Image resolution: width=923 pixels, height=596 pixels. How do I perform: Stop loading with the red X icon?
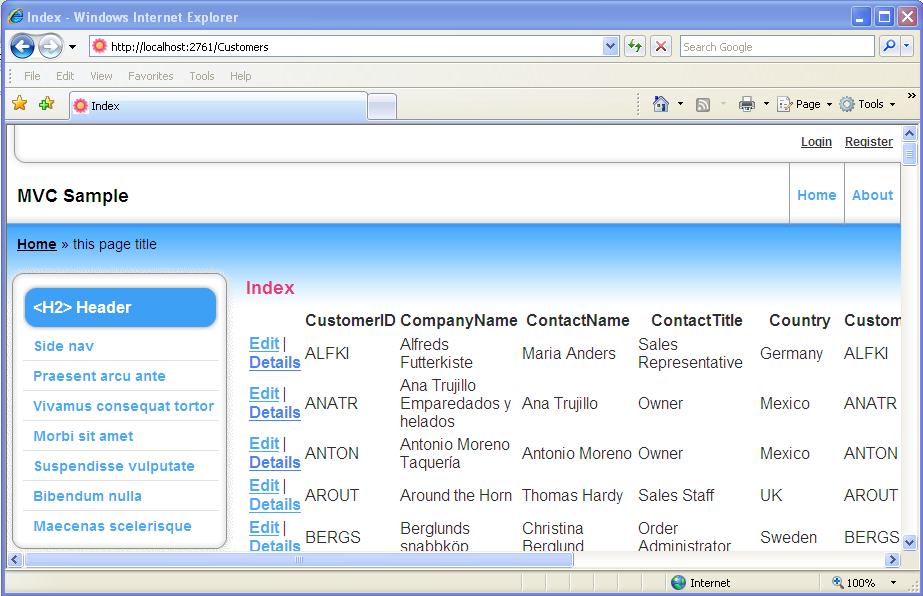pos(661,46)
